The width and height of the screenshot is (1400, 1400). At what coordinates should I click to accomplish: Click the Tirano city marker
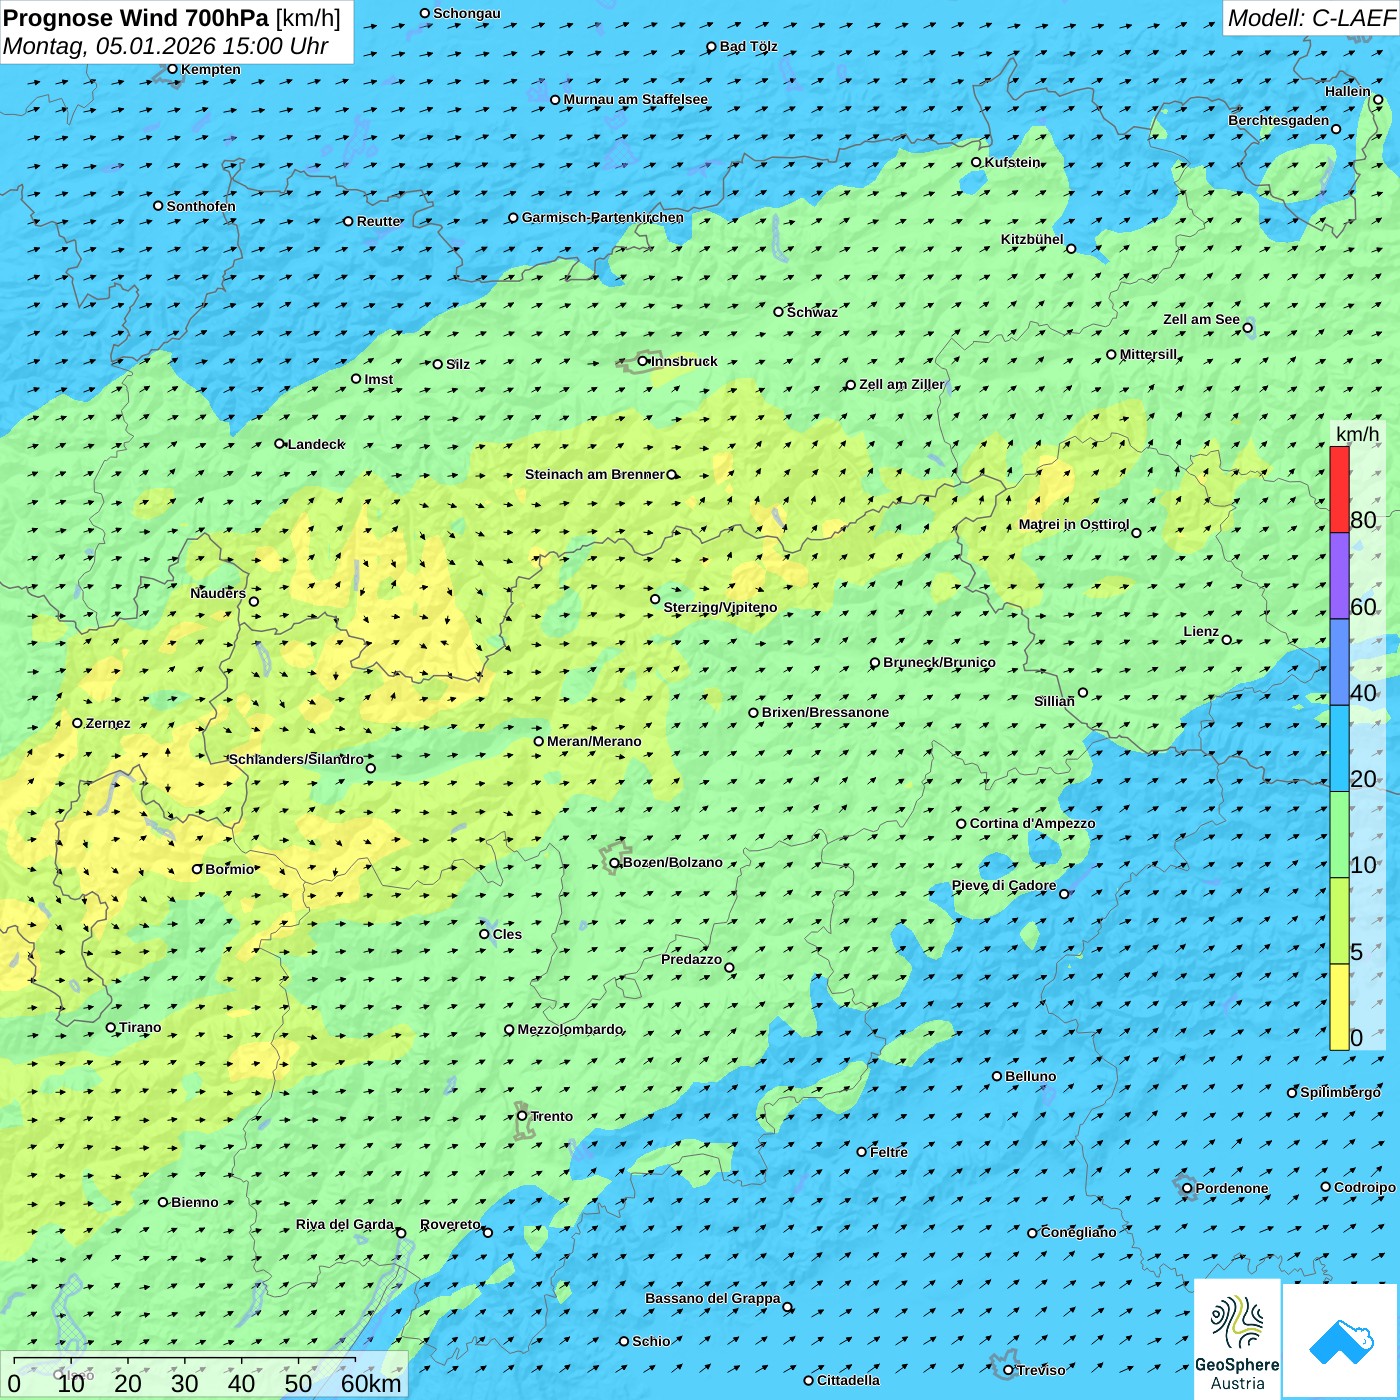coord(111,1027)
